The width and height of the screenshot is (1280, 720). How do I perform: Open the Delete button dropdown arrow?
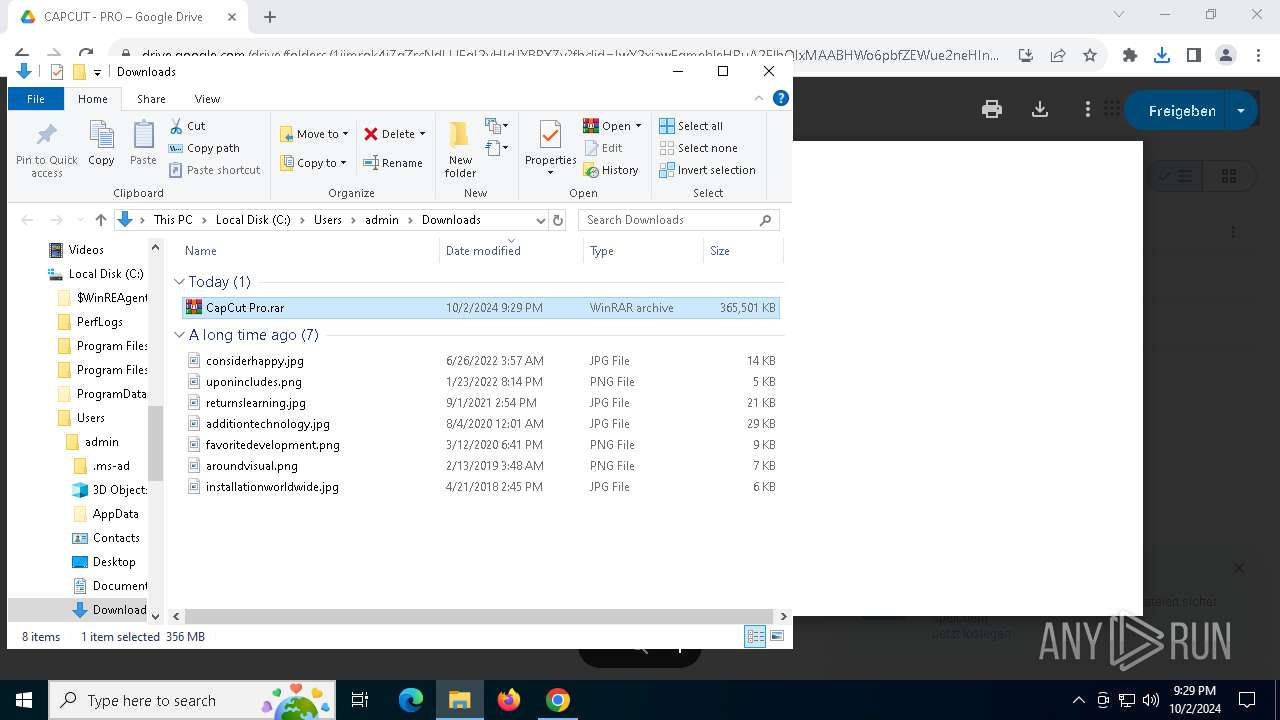click(422, 134)
